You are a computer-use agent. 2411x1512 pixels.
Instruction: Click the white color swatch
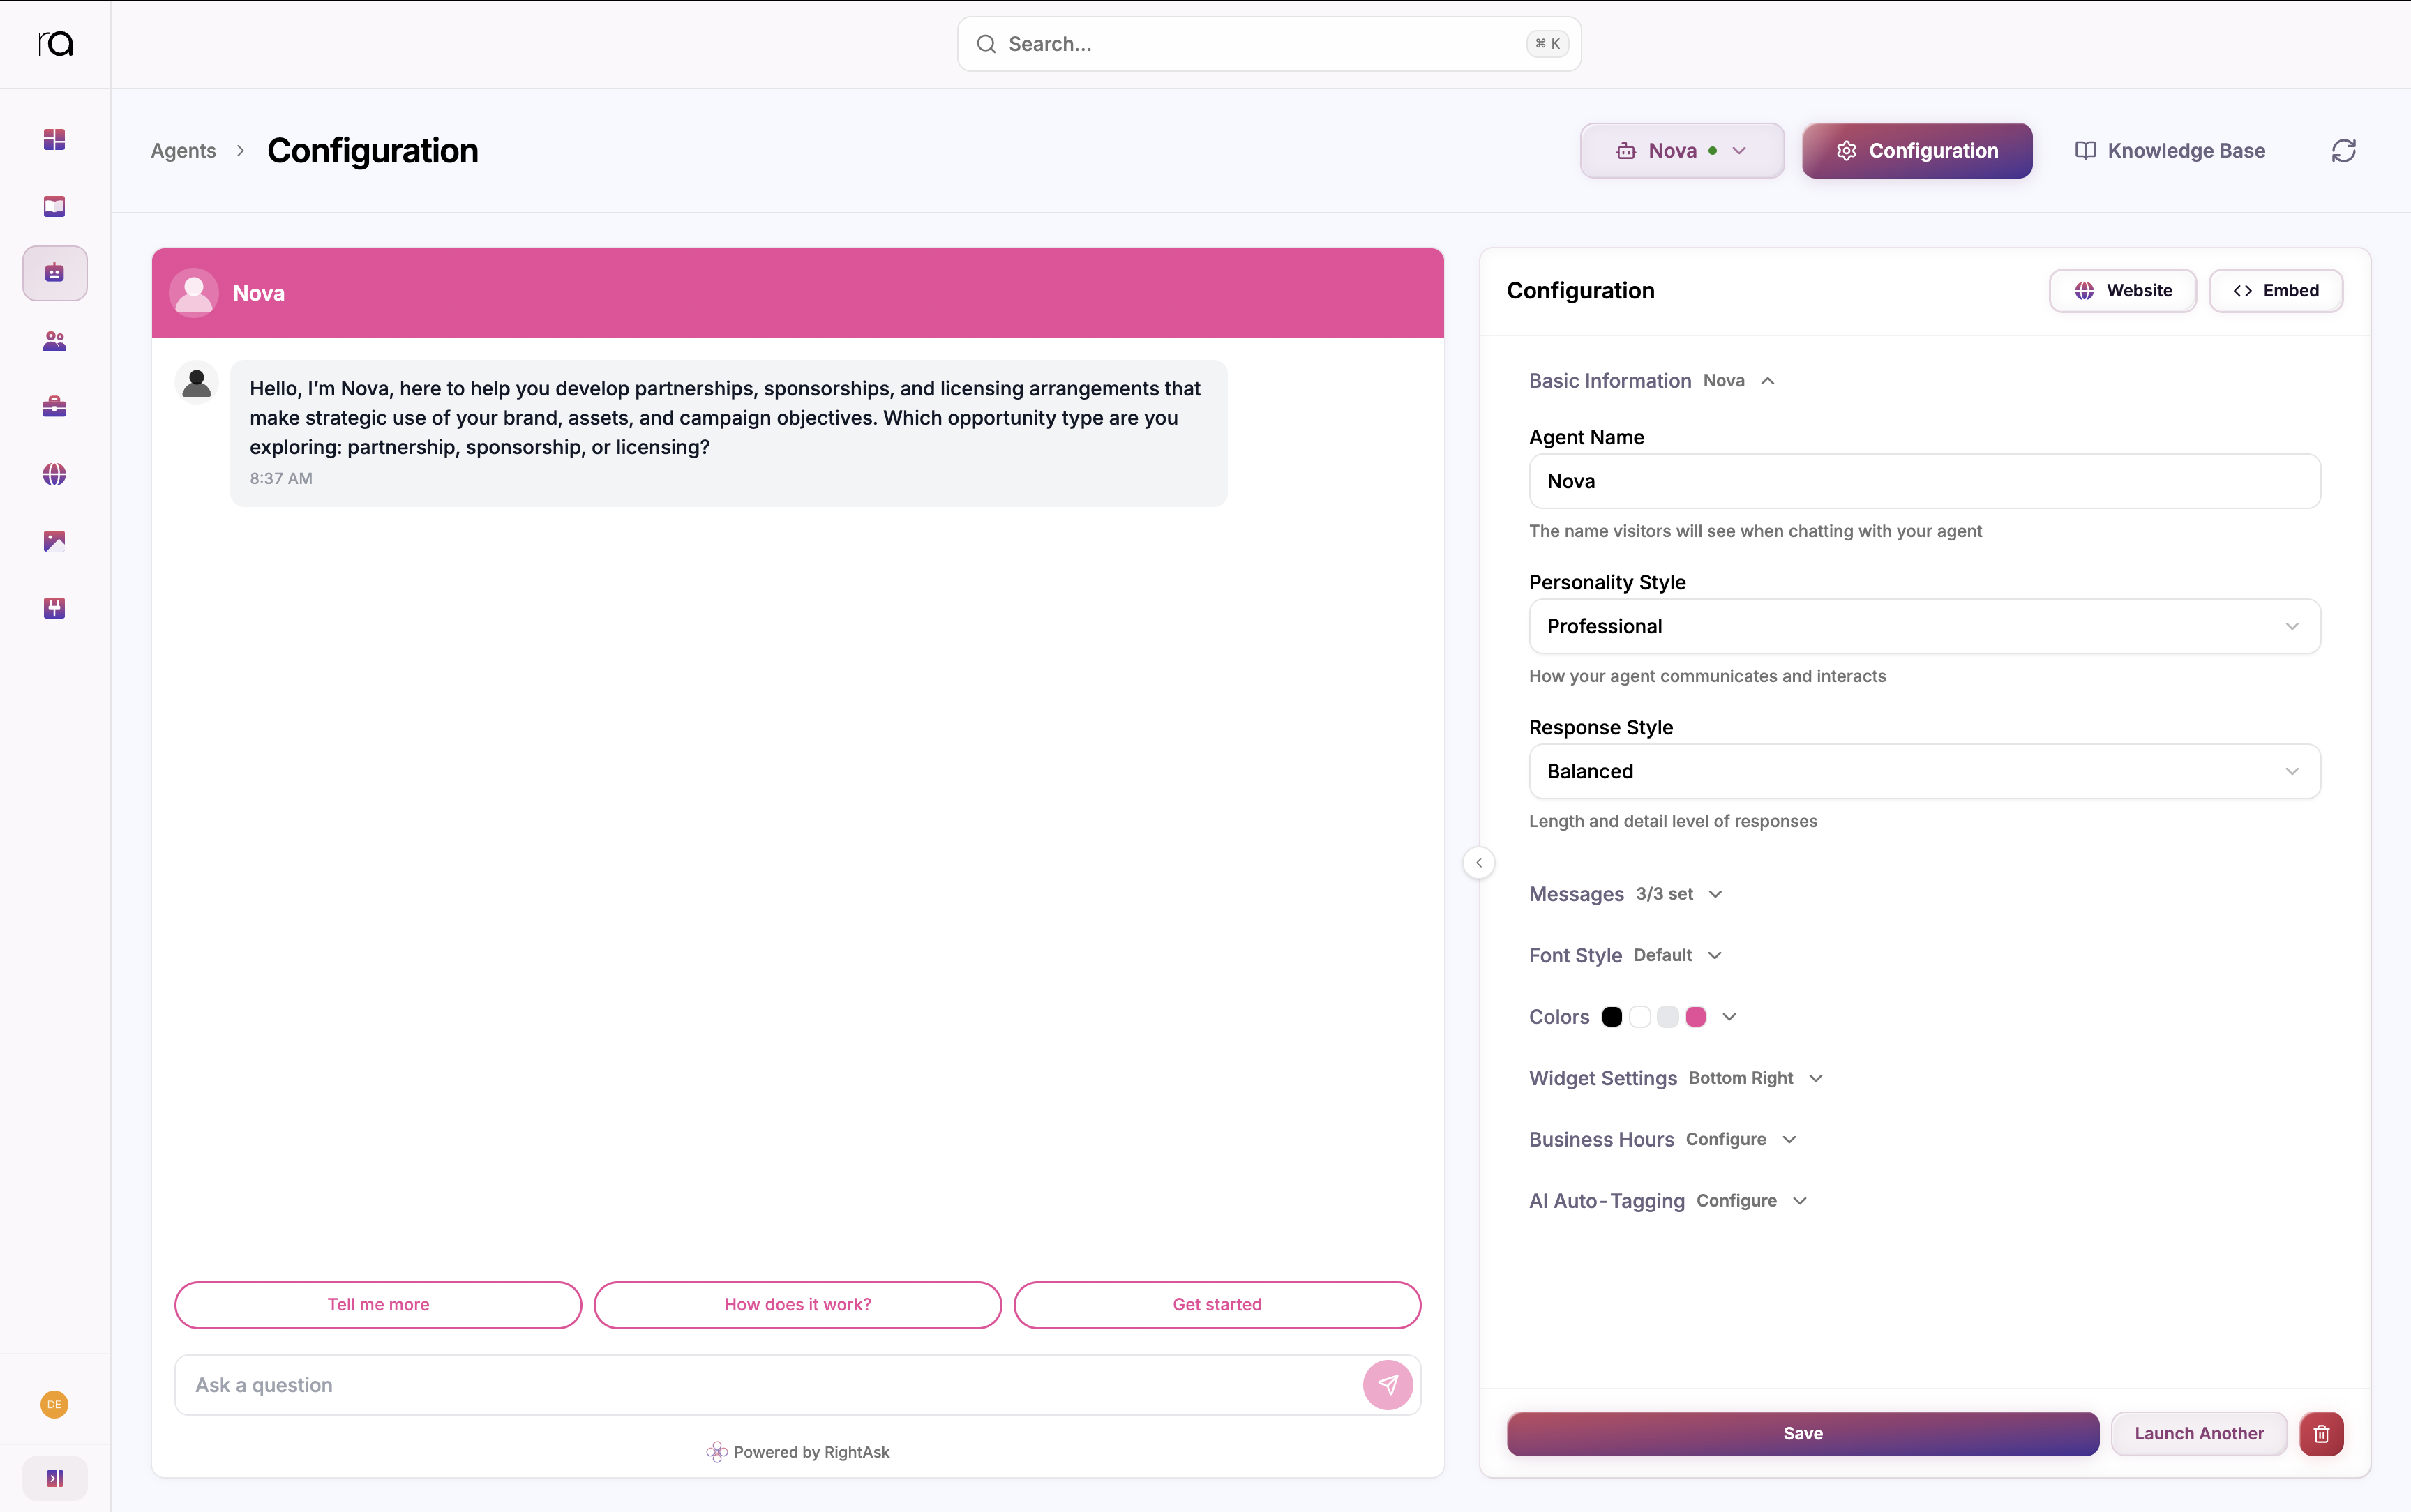(1640, 1017)
